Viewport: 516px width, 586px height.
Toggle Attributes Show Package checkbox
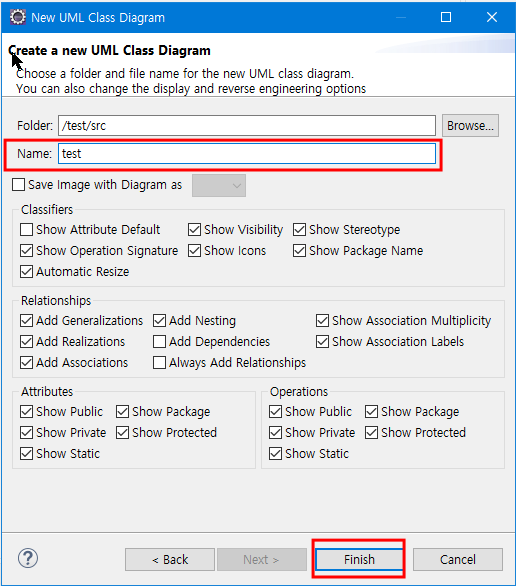pos(123,412)
